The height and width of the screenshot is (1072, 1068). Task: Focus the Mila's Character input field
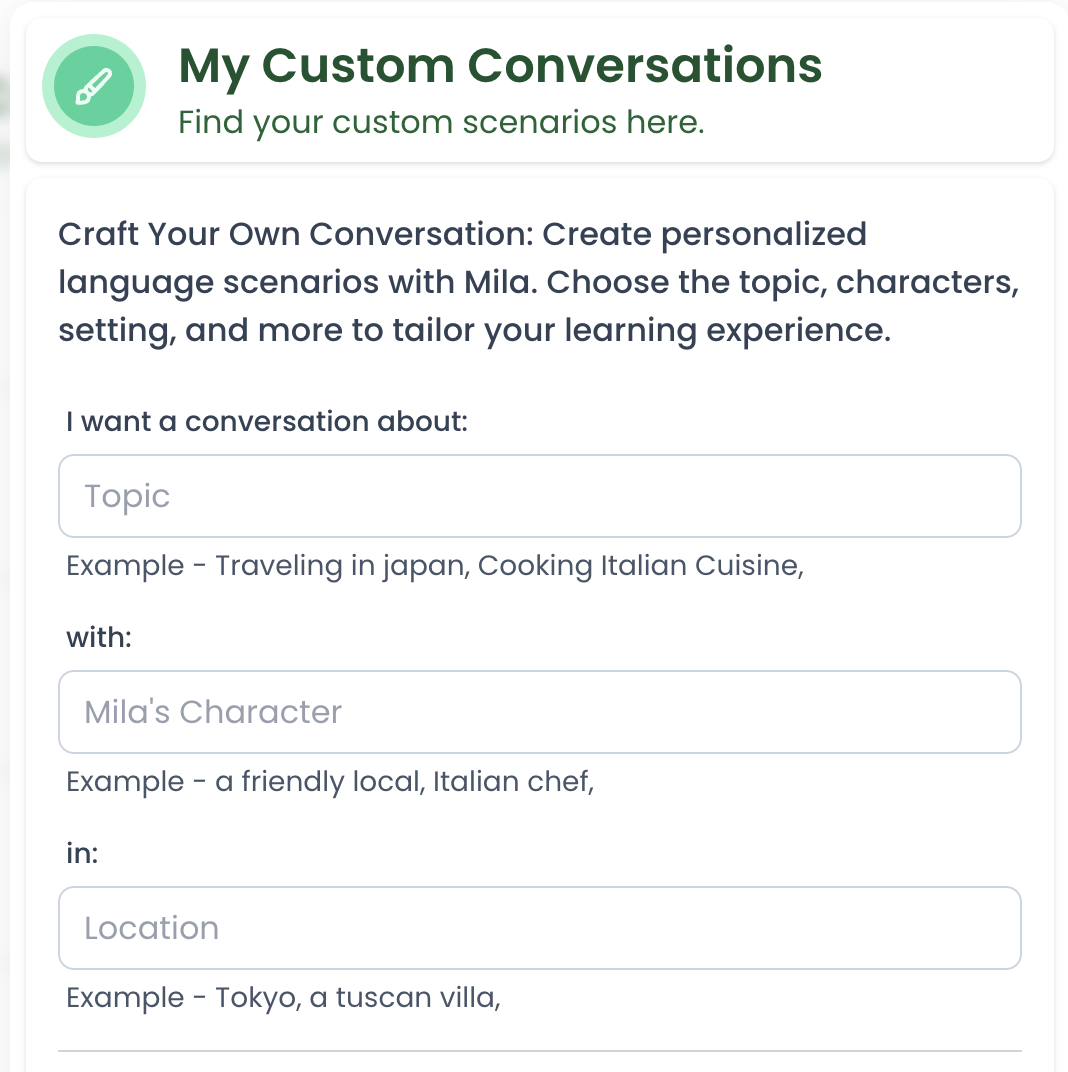pyautogui.click(x=540, y=712)
